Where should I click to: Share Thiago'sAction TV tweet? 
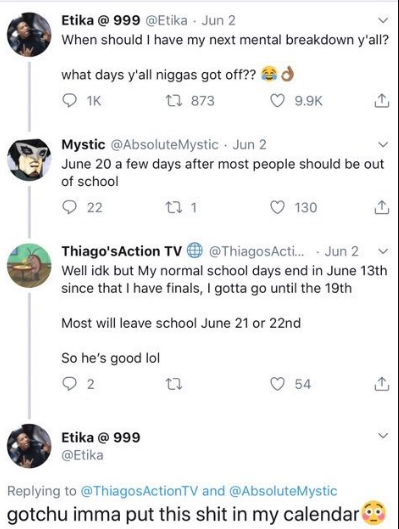click(x=382, y=384)
